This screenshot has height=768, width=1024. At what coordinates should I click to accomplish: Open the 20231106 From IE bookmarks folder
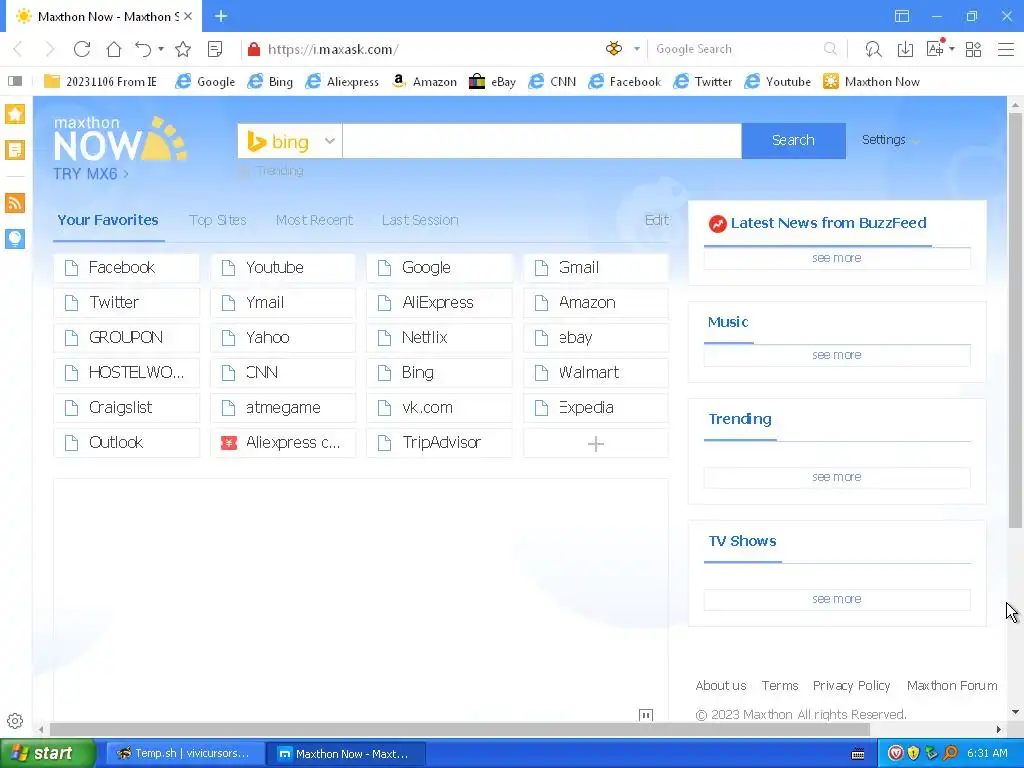100,82
